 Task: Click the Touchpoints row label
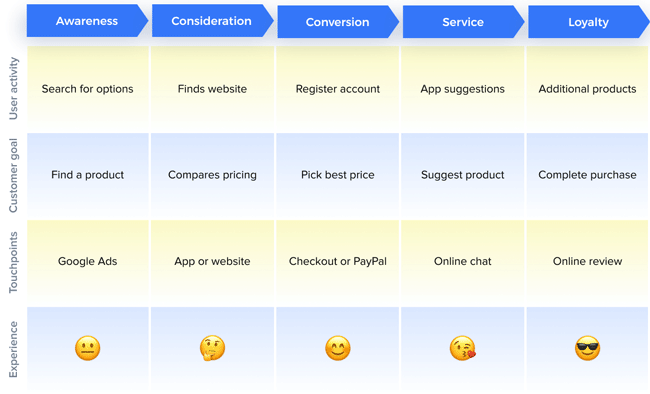pyautogui.click(x=14, y=262)
